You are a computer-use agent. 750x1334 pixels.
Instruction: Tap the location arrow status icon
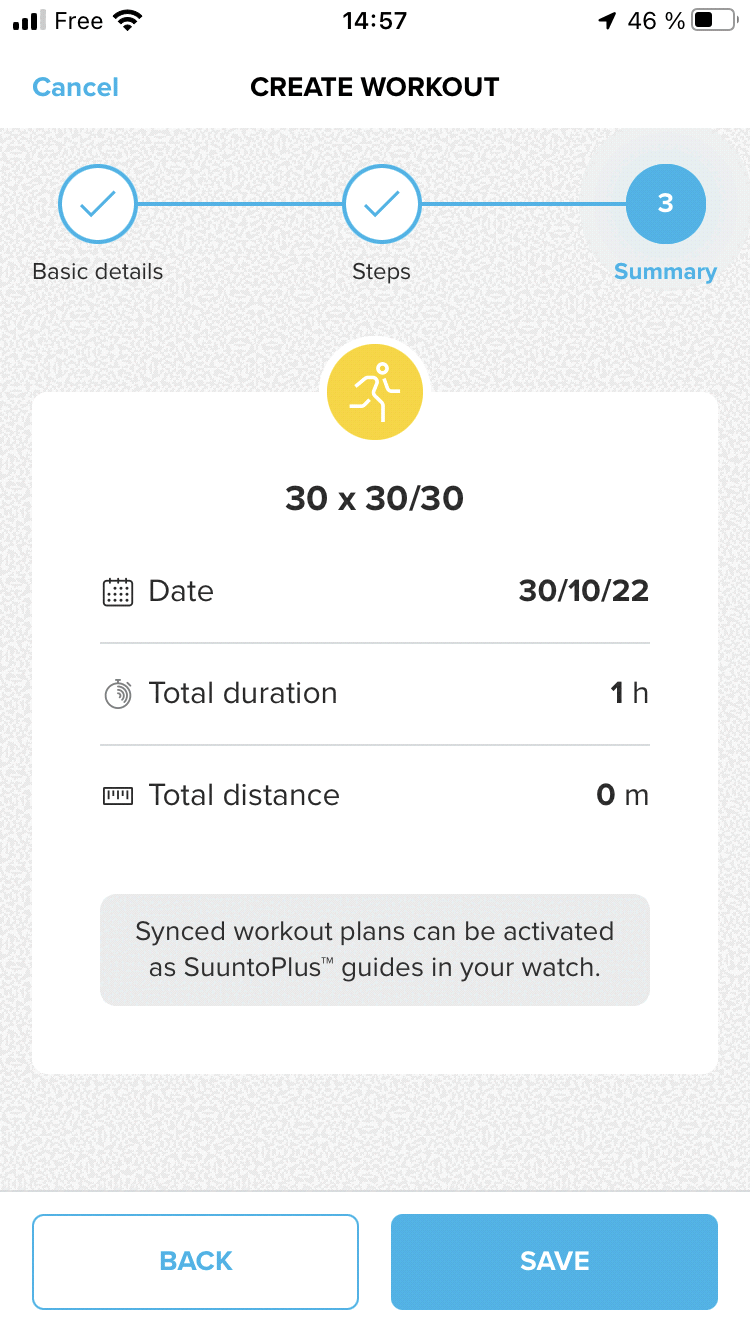click(607, 21)
